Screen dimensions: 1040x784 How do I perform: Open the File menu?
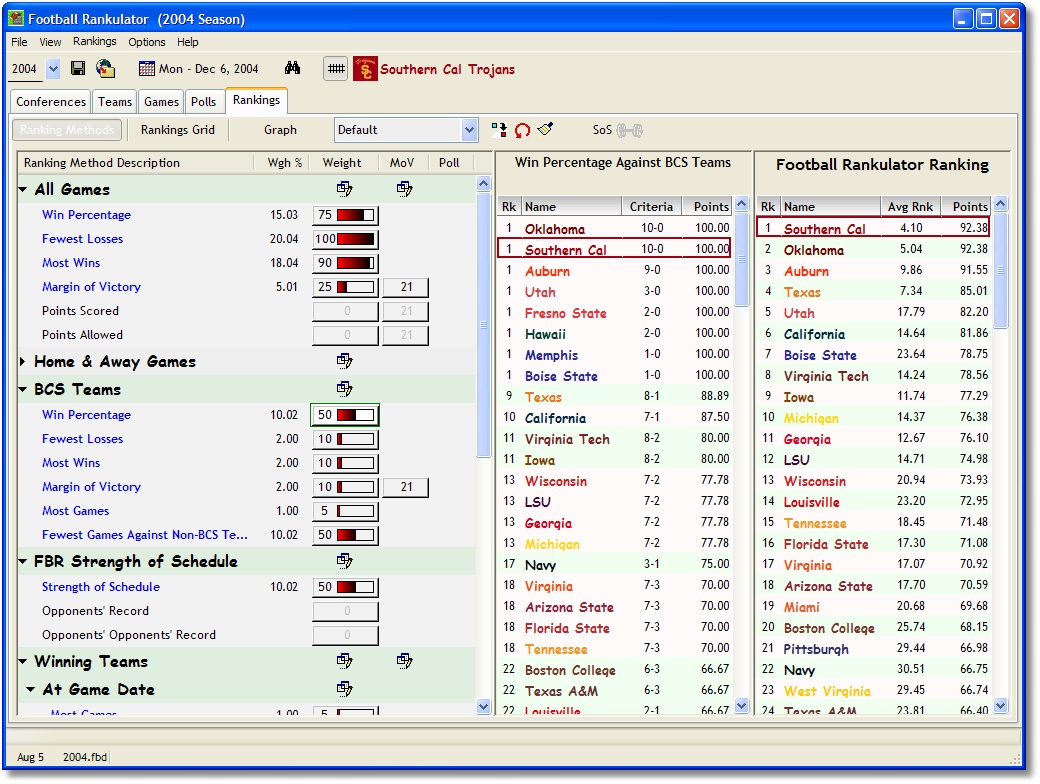[x=19, y=42]
